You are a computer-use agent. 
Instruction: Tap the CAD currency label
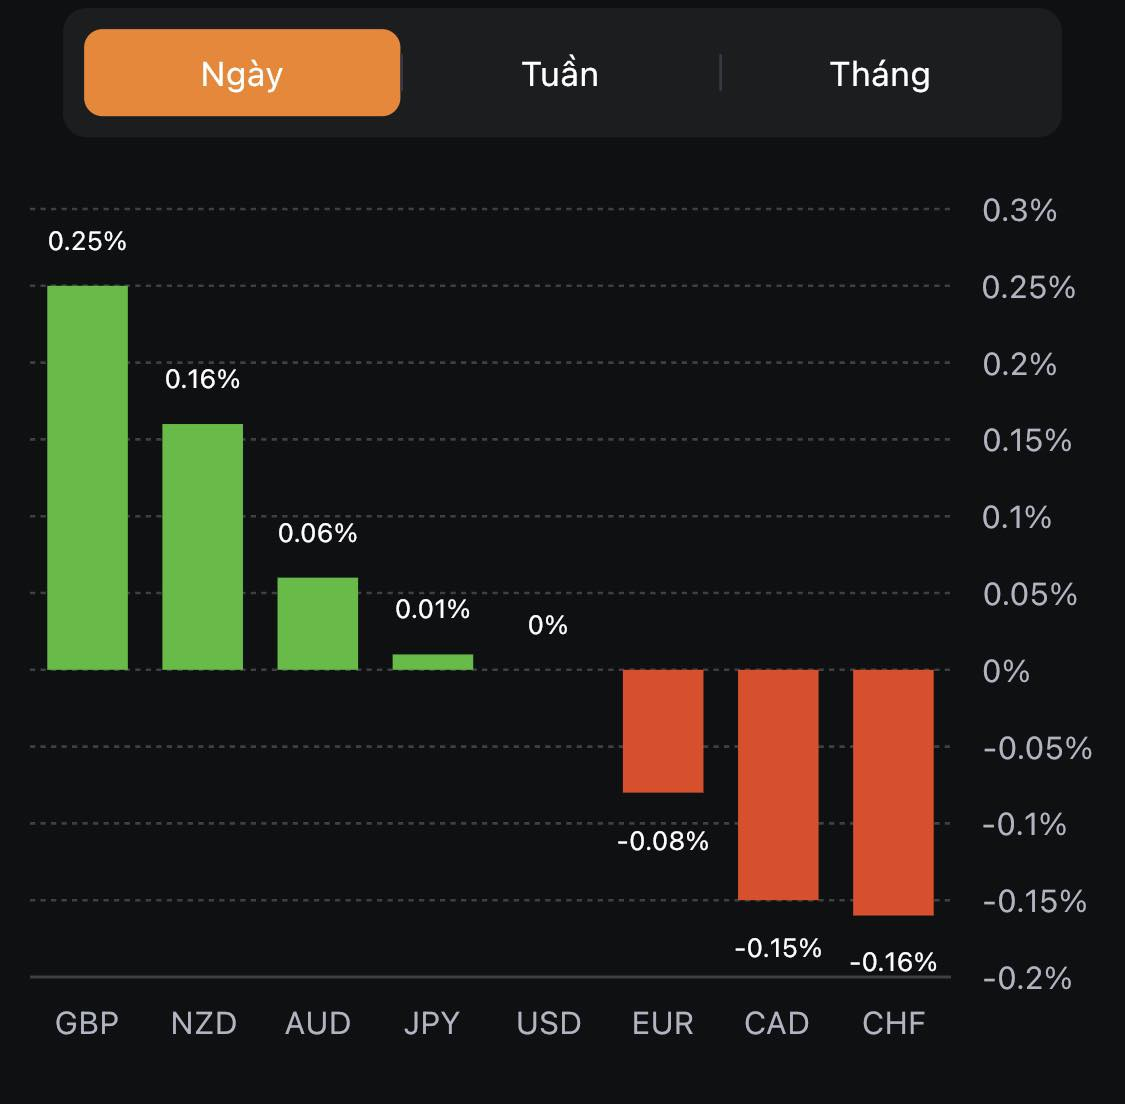(x=777, y=1023)
